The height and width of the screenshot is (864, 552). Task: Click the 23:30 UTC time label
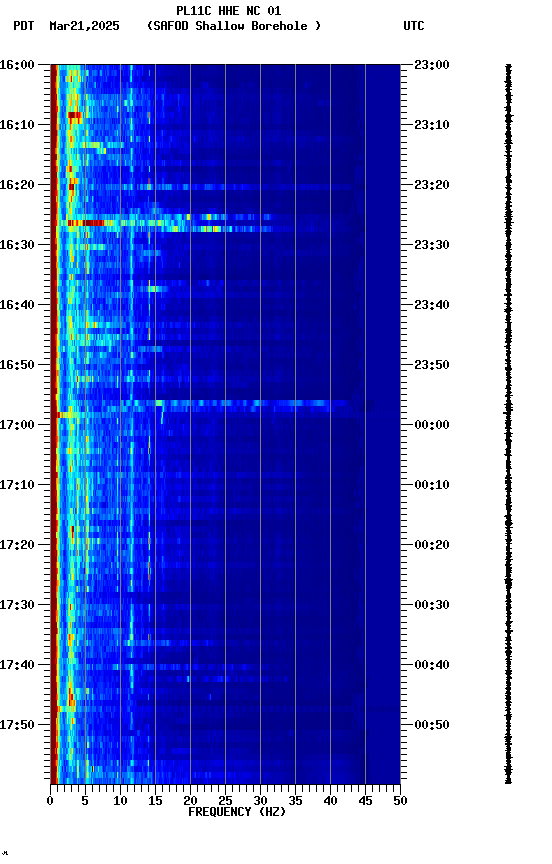[x=432, y=245]
